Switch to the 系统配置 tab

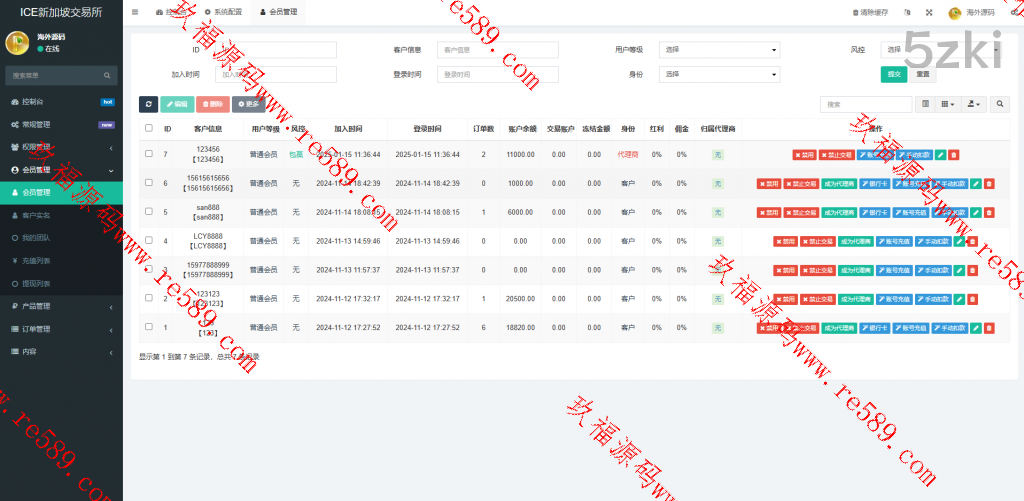click(x=222, y=12)
